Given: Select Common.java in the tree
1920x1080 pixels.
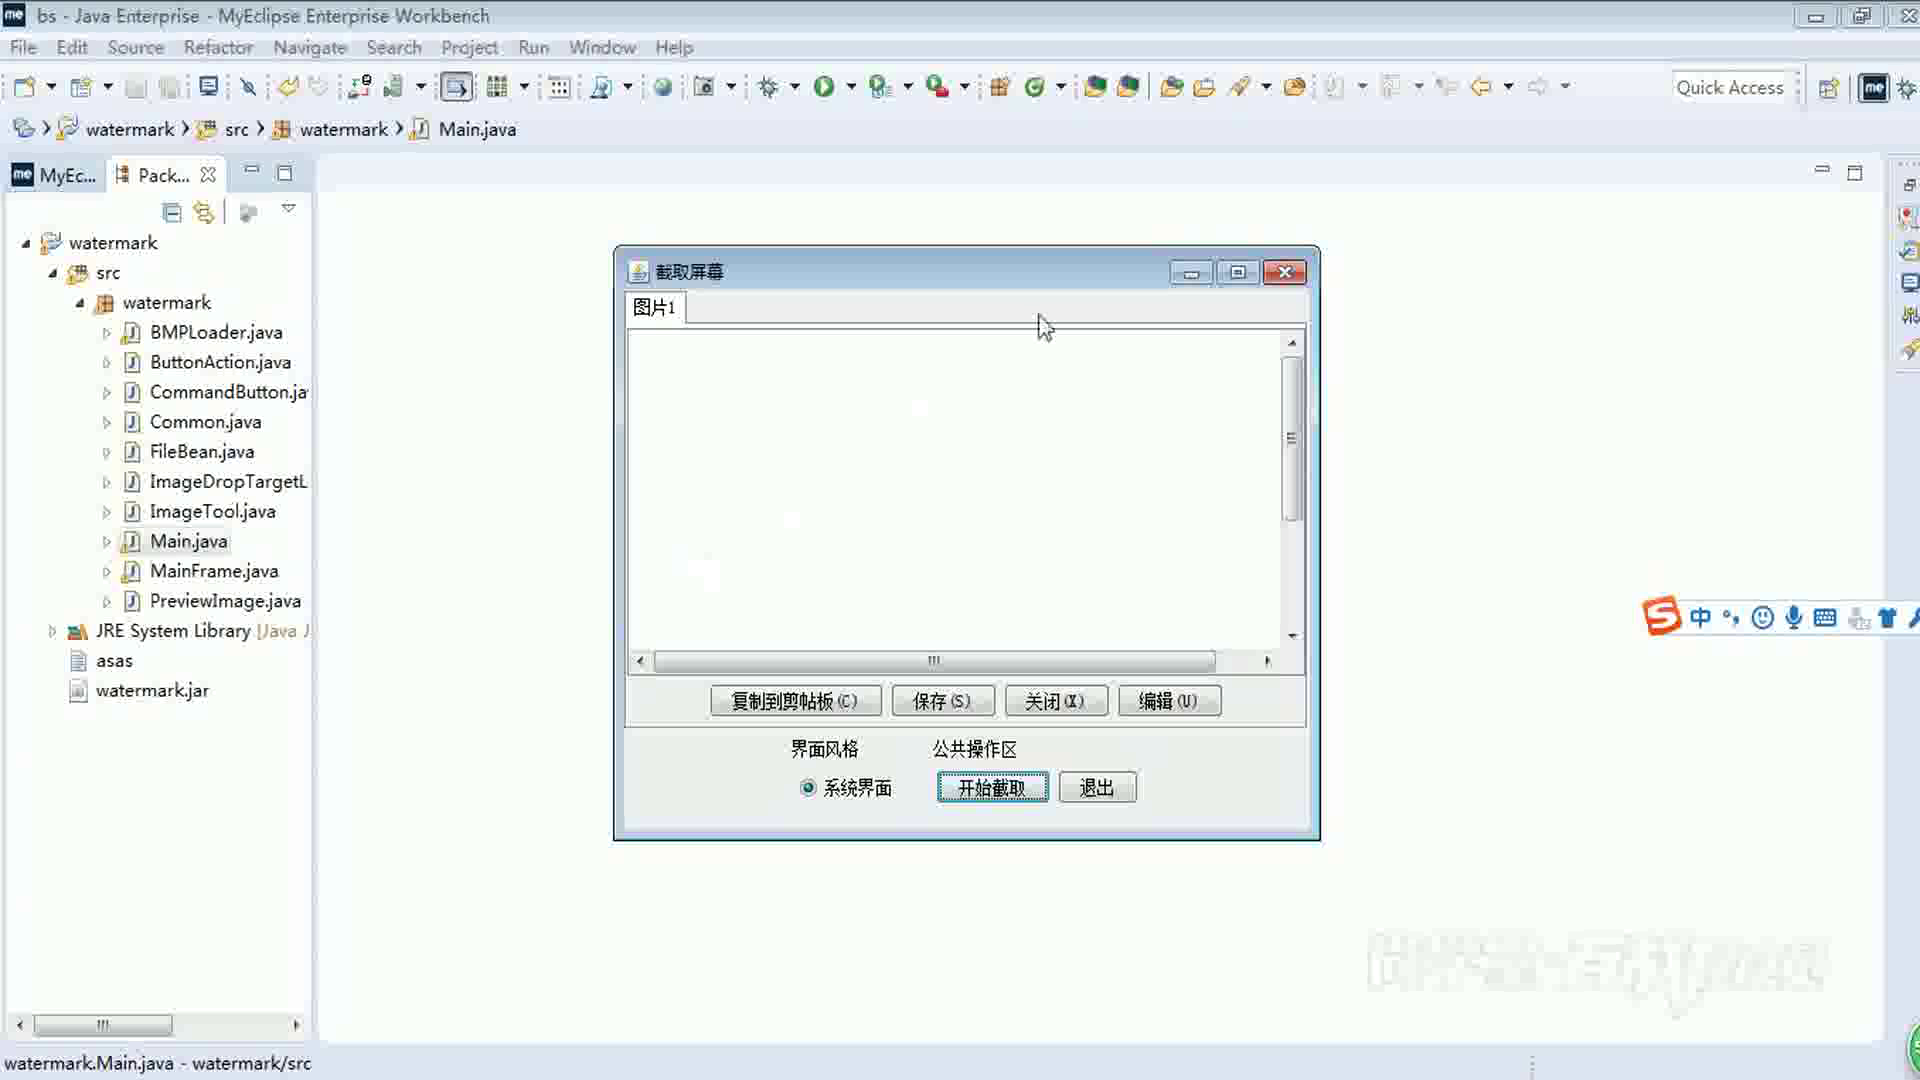Looking at the screenshot, I should click(205, 422).
